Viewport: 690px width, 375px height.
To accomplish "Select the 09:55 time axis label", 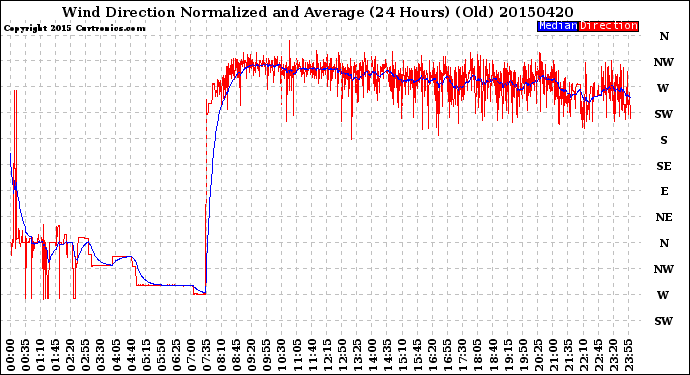I will click(267, 355).
